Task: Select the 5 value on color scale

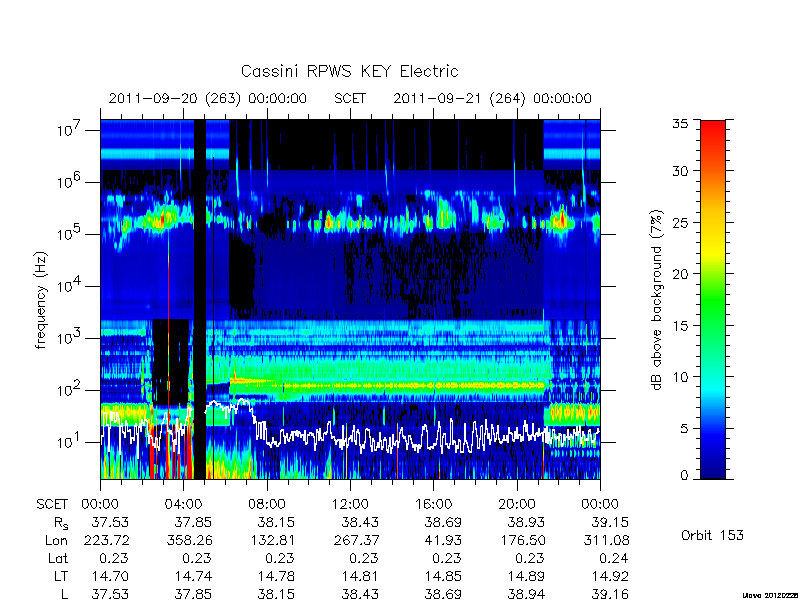Action: (x=684, y=428)
